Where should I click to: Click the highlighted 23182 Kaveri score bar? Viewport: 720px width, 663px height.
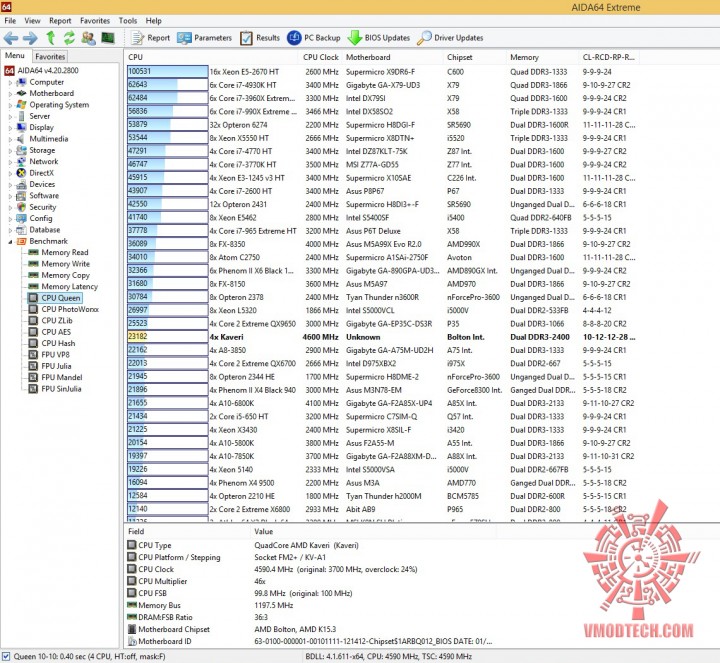(x=168, y=337)
